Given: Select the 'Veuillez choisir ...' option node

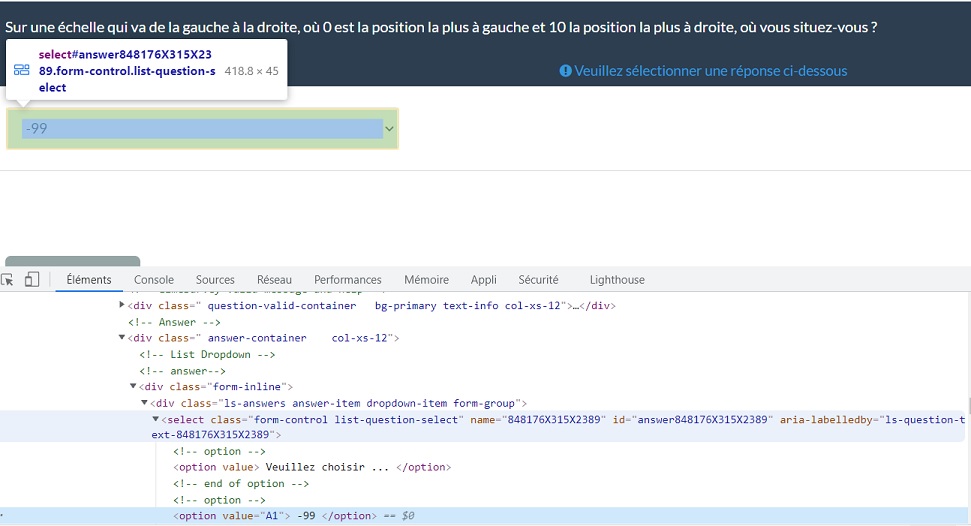Looking at the screenshot, I should (x=312, y=467).
